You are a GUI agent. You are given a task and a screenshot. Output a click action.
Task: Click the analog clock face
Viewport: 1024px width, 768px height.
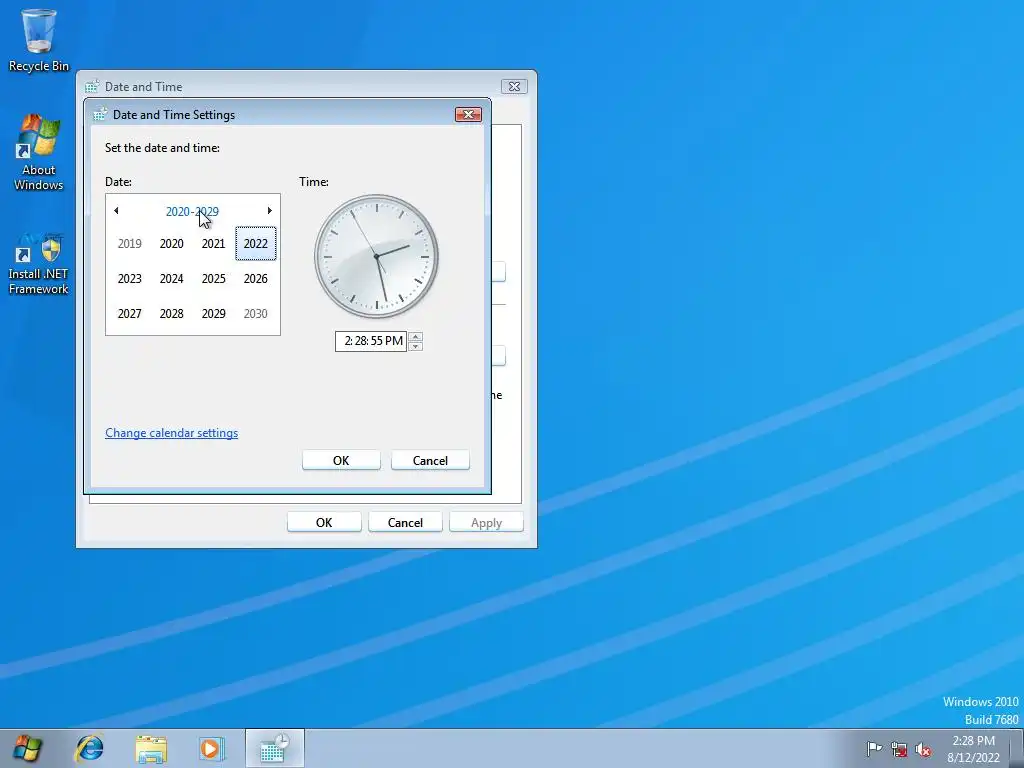(376, 257)
